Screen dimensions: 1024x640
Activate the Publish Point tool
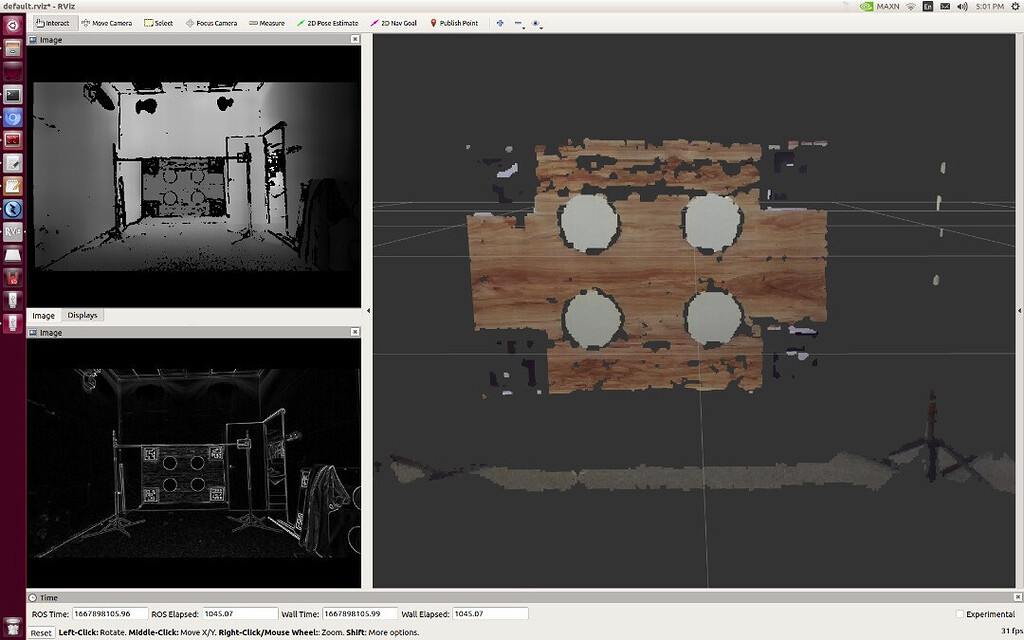456,22
